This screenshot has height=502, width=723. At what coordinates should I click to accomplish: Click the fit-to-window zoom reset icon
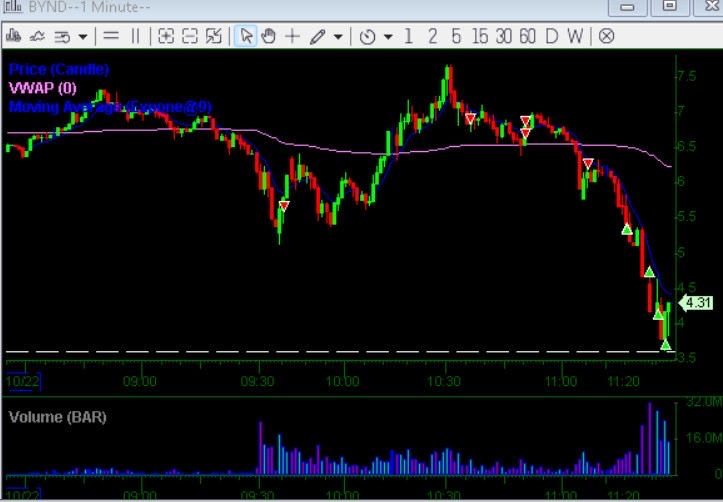(213, 36)
